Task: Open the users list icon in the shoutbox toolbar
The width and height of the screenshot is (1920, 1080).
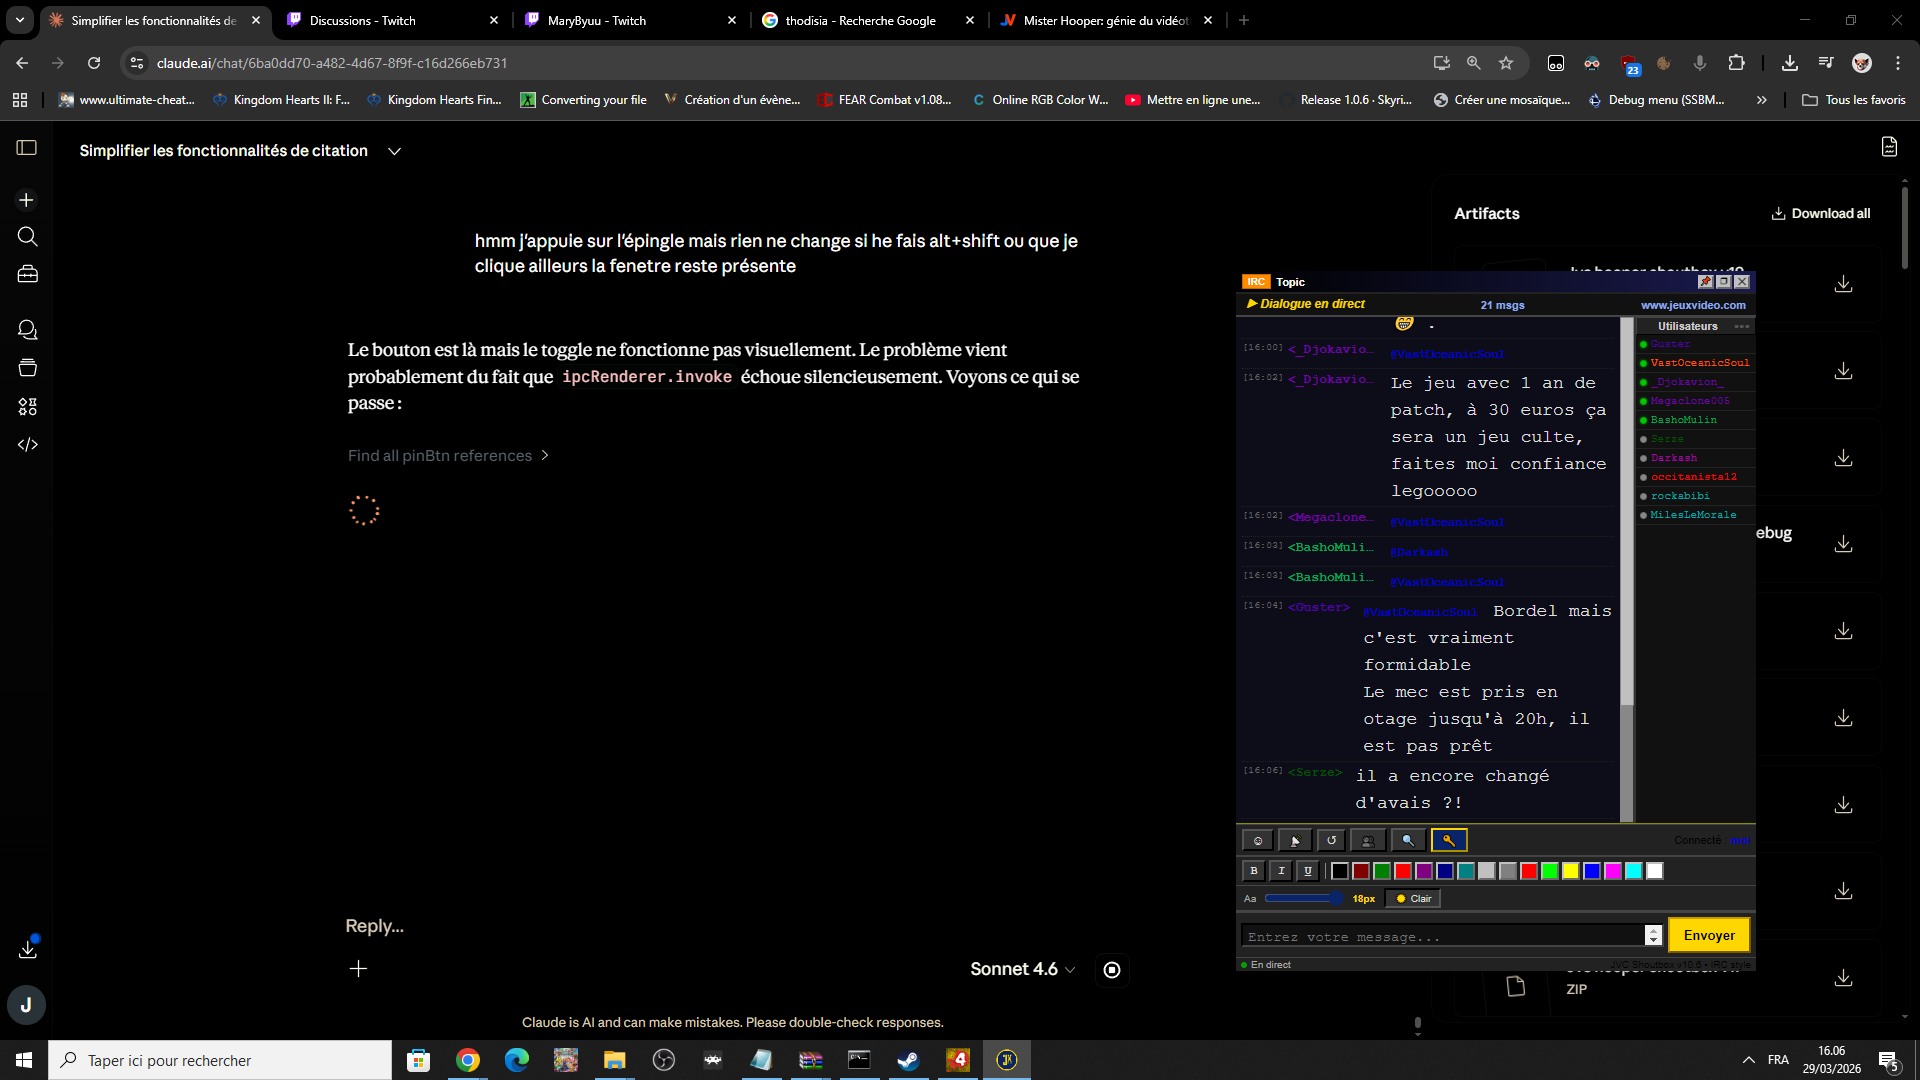Action: 1368,841
